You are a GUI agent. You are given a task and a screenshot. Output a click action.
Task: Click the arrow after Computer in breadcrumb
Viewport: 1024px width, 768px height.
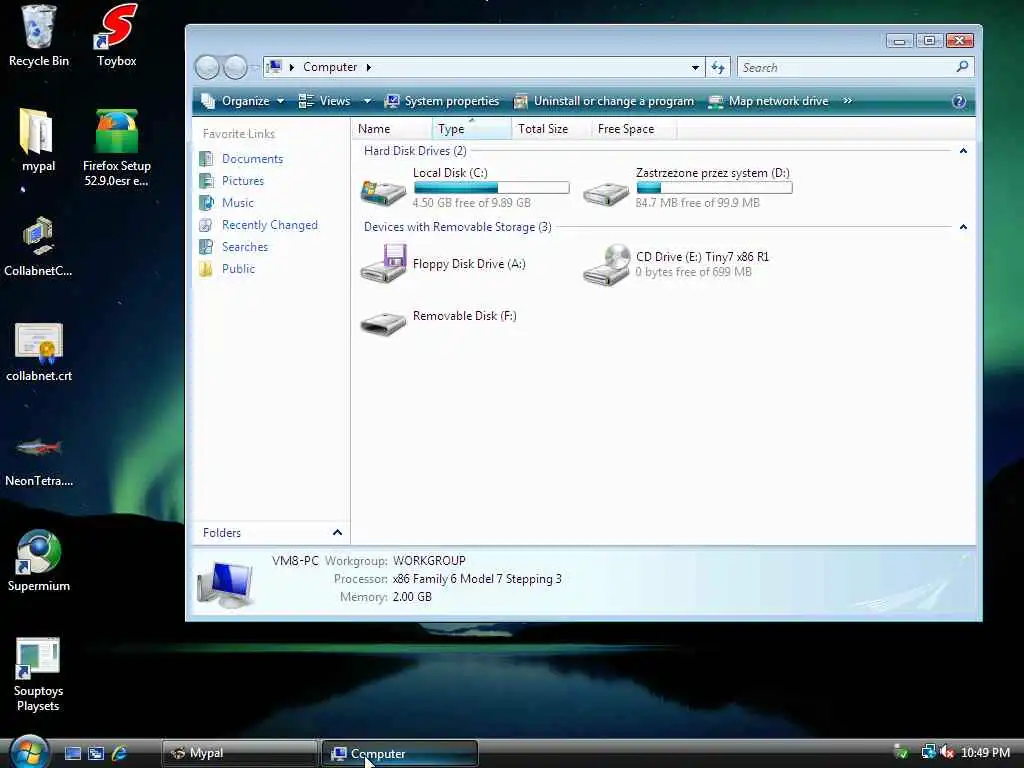coord(368,67)
